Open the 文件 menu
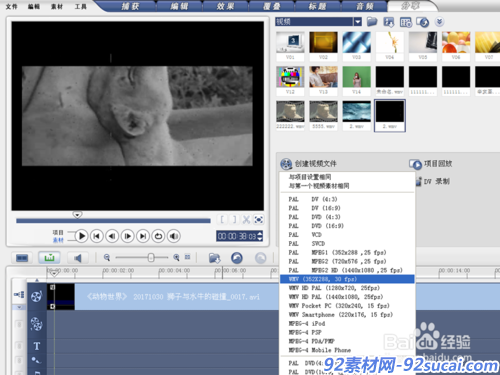The height and width of the screenshot is (375, 500). (x=11, y=6)
